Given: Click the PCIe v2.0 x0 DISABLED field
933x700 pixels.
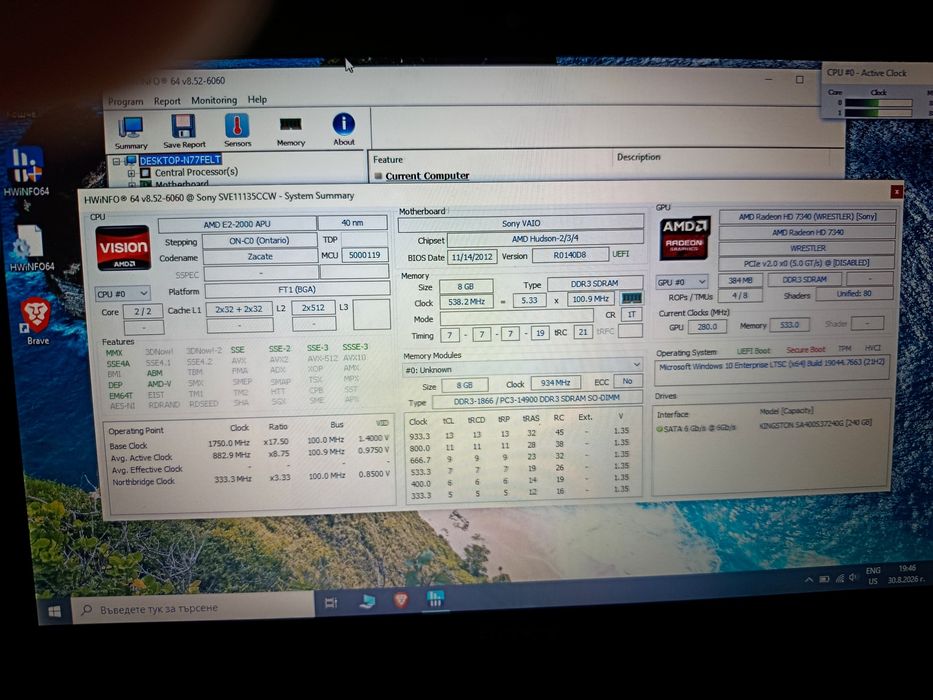Looking at the screenshot, I should 806,262.
